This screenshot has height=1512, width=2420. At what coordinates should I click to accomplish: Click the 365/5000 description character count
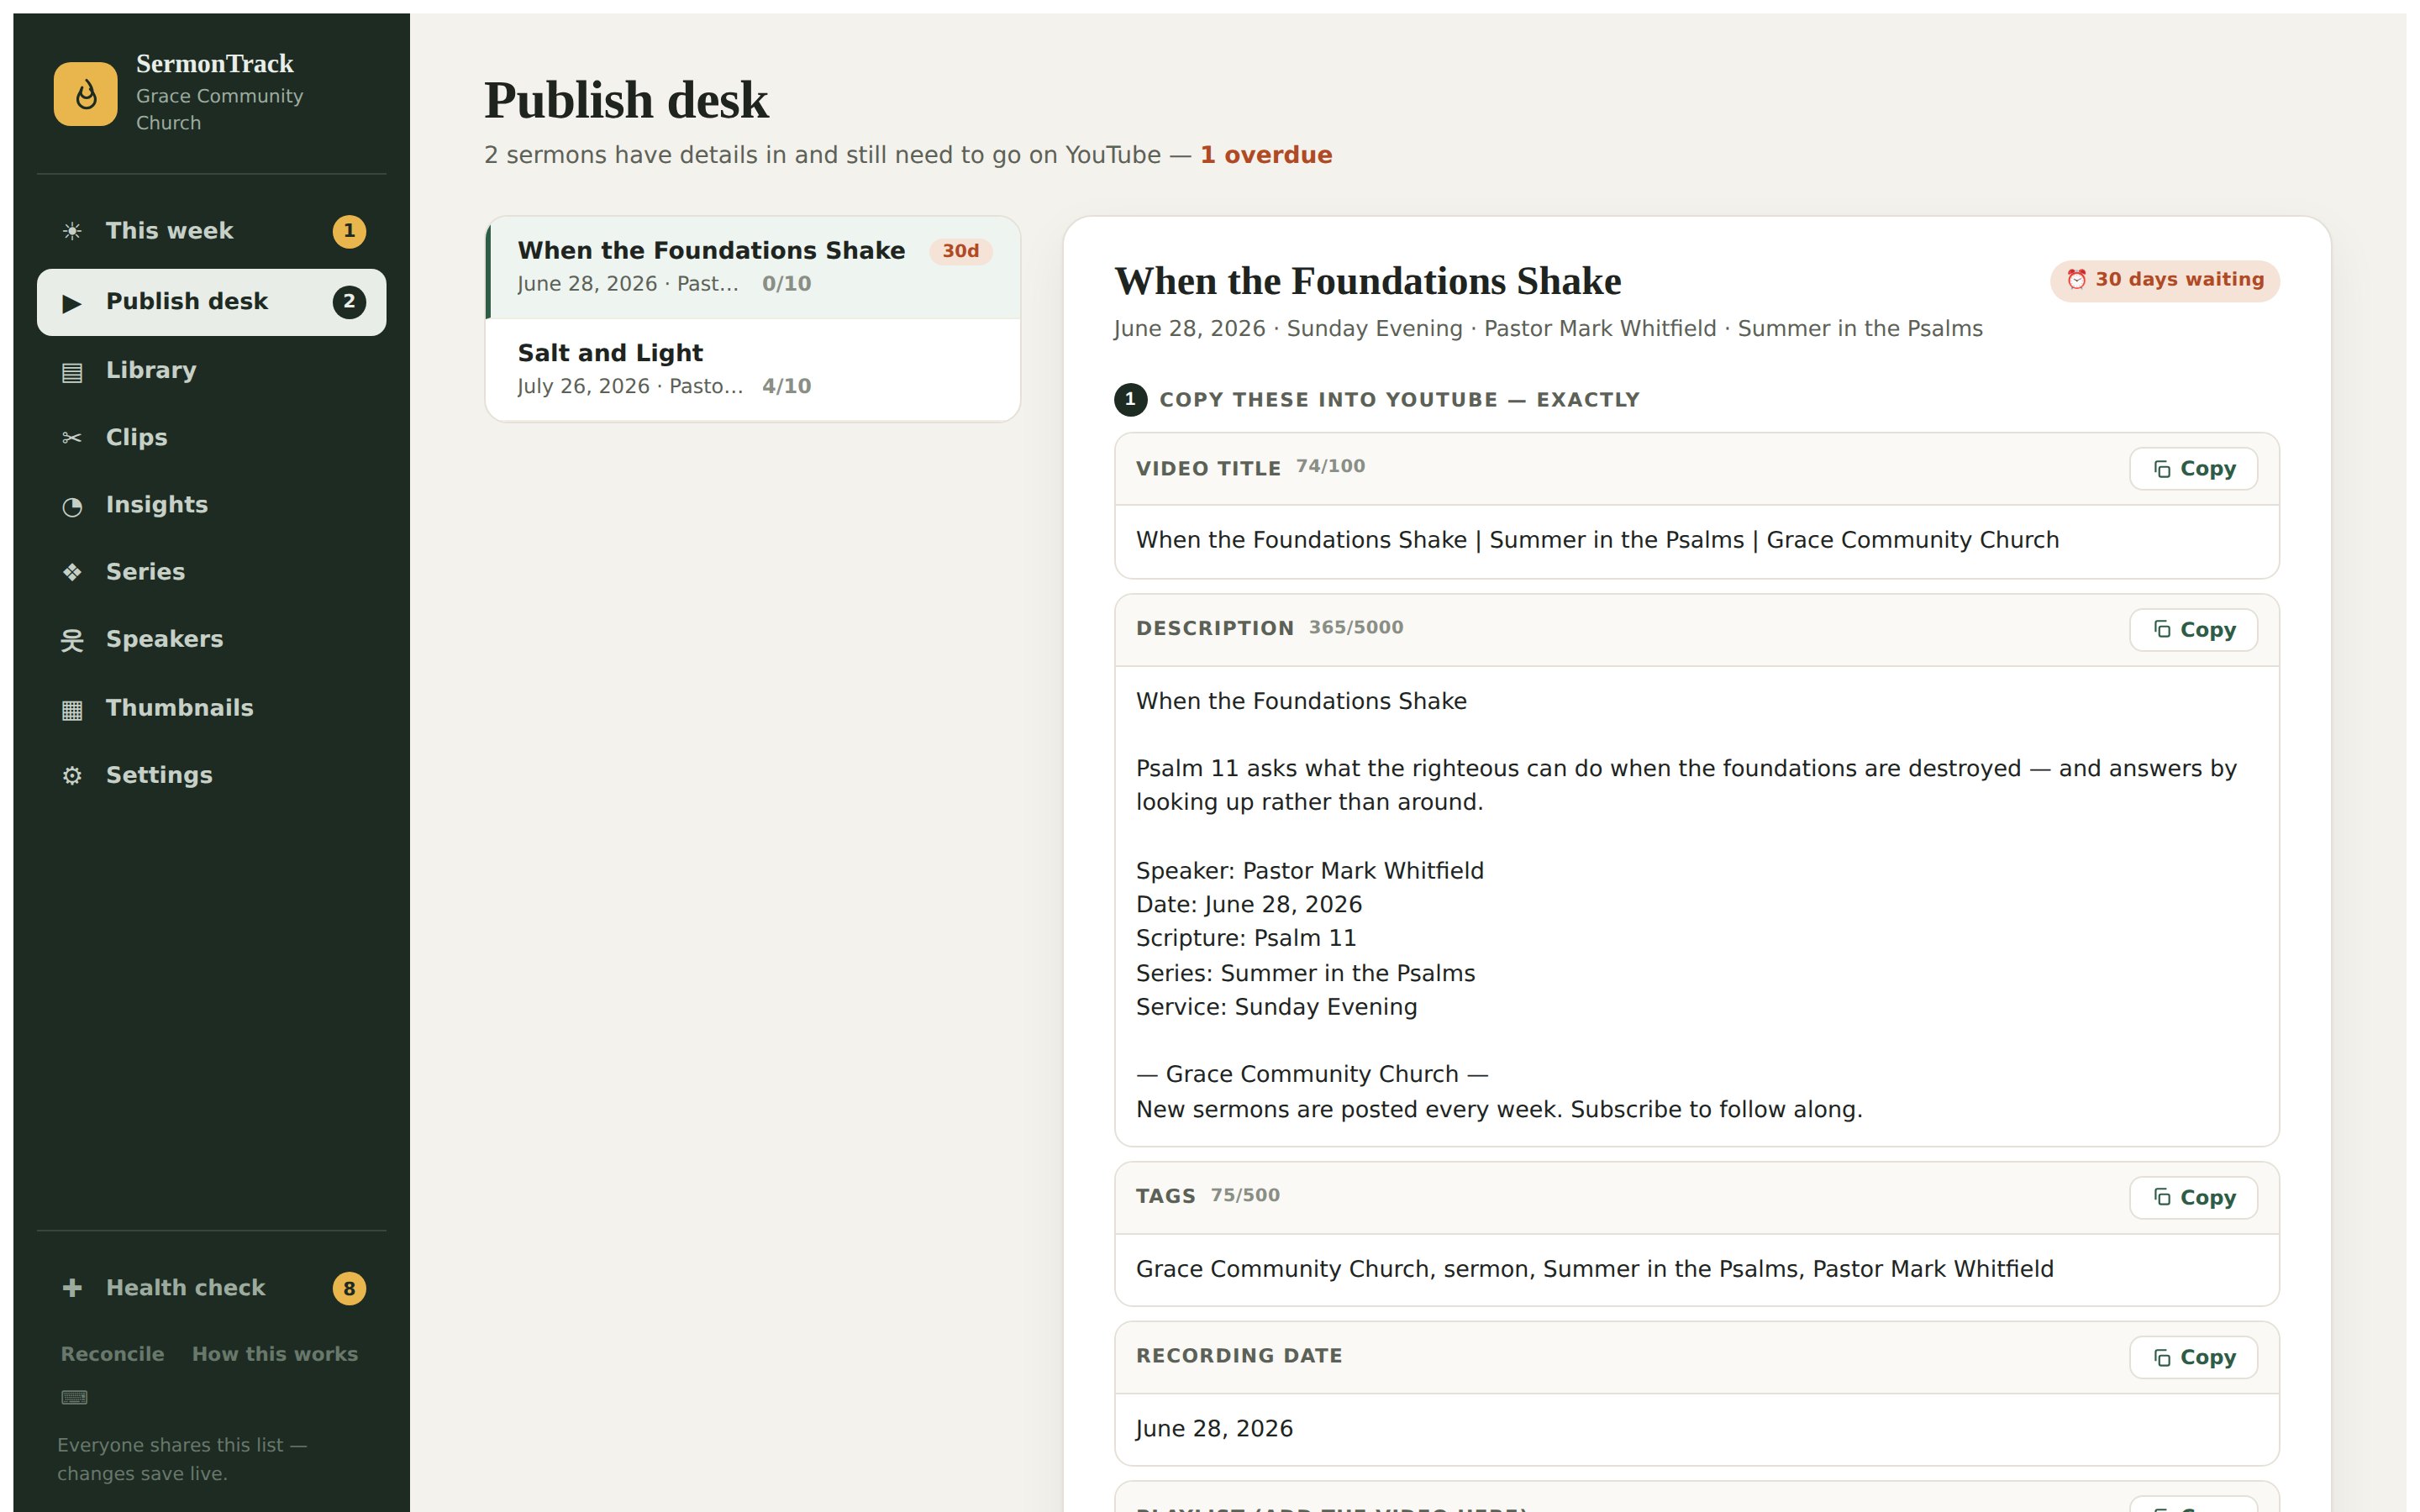click(x=1356, y=628)
